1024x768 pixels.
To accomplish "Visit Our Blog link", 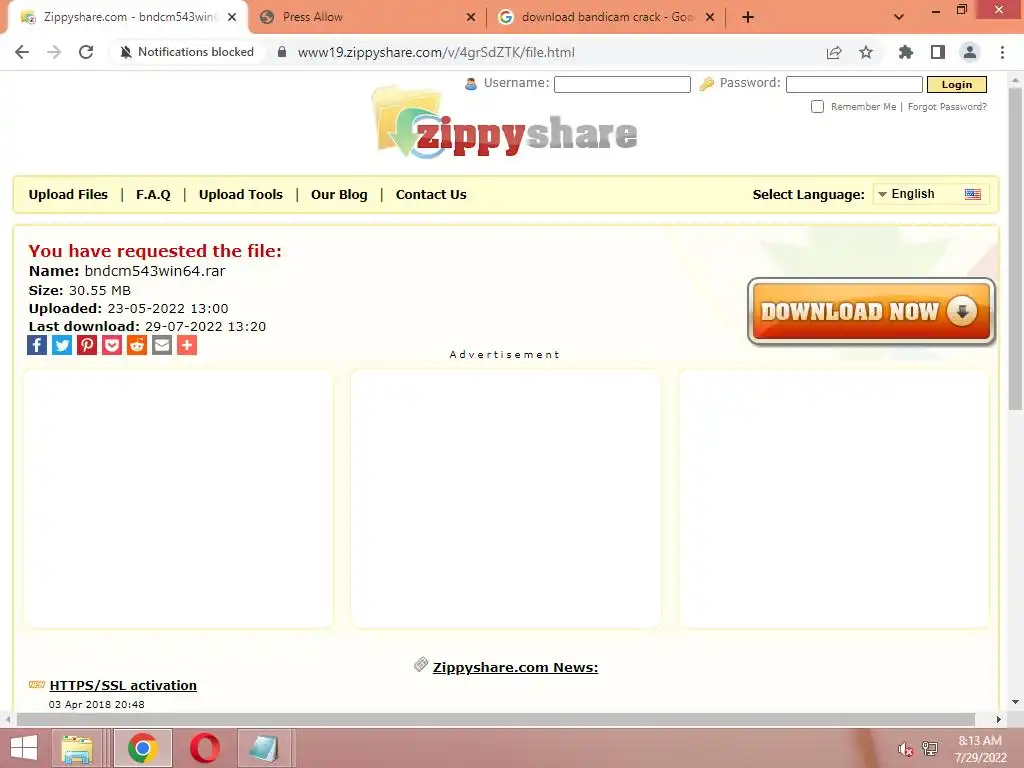I will [339, 194].
